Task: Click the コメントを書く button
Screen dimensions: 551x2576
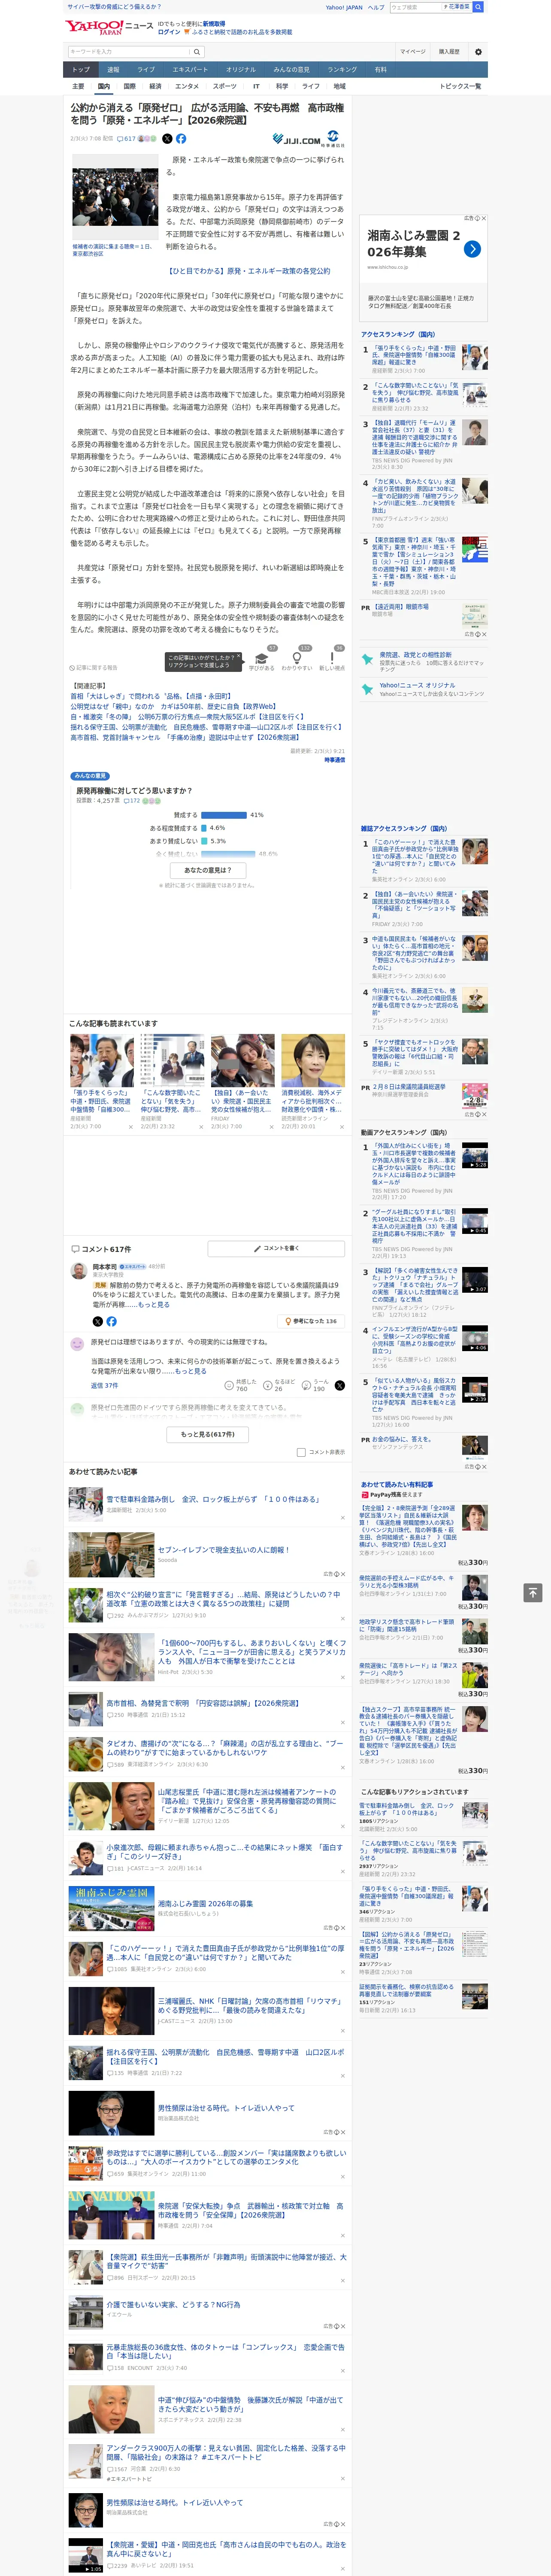Action: click(276, 1248)
